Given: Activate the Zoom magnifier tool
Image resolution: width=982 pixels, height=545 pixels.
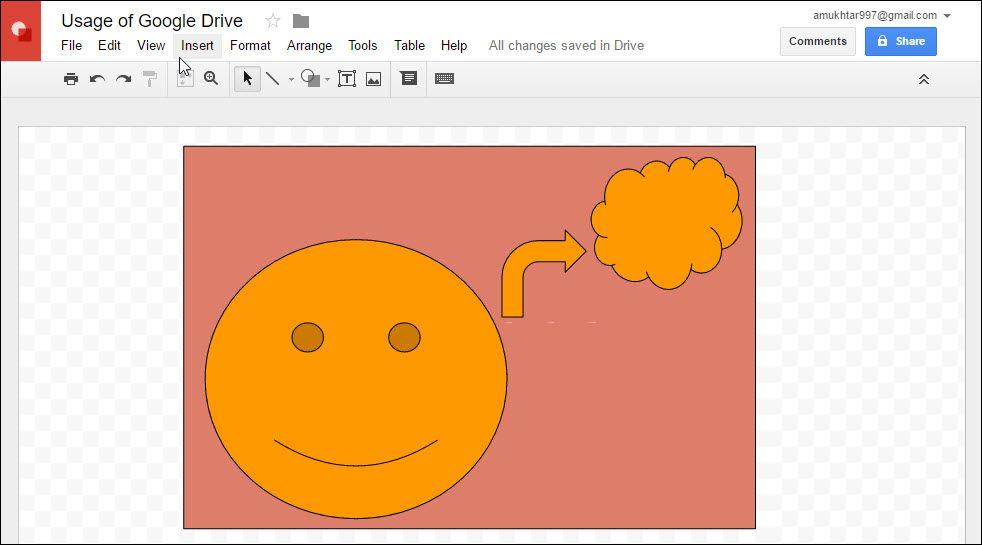Looking at the screenshot, I should (x=211, y=79).
